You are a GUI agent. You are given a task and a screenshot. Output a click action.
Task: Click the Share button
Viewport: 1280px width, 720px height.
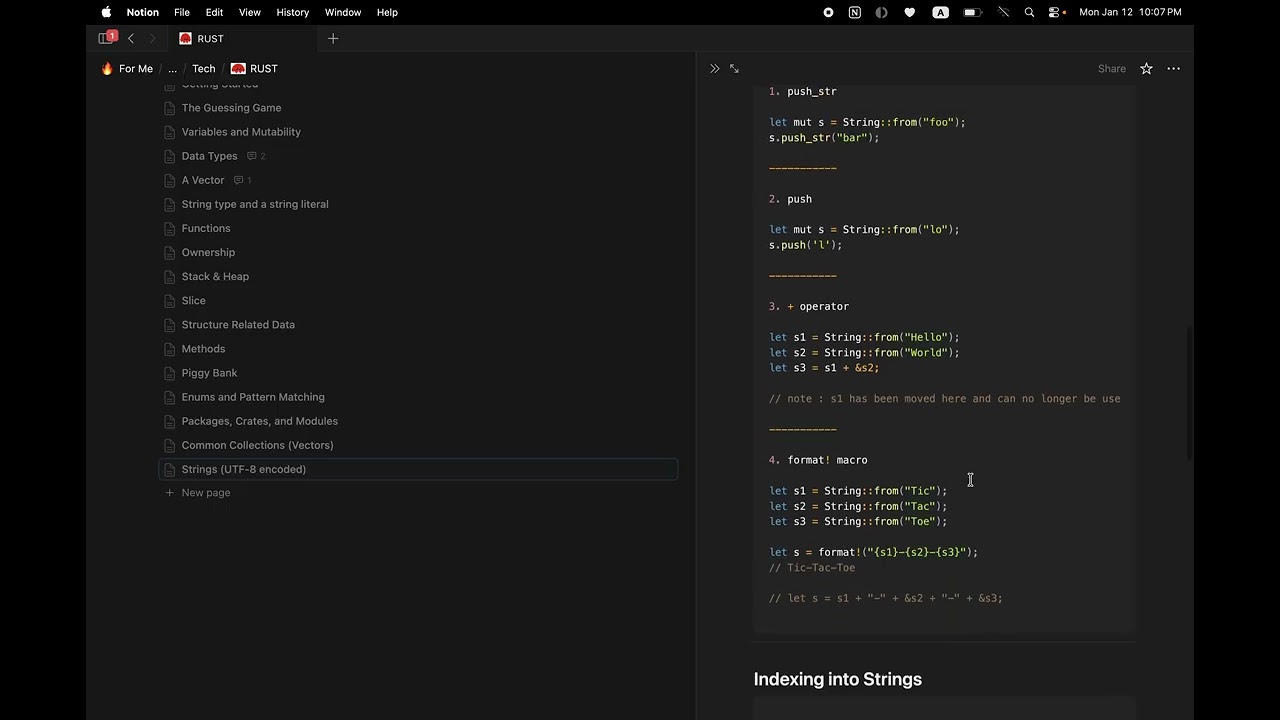(x=1112, y=69)
